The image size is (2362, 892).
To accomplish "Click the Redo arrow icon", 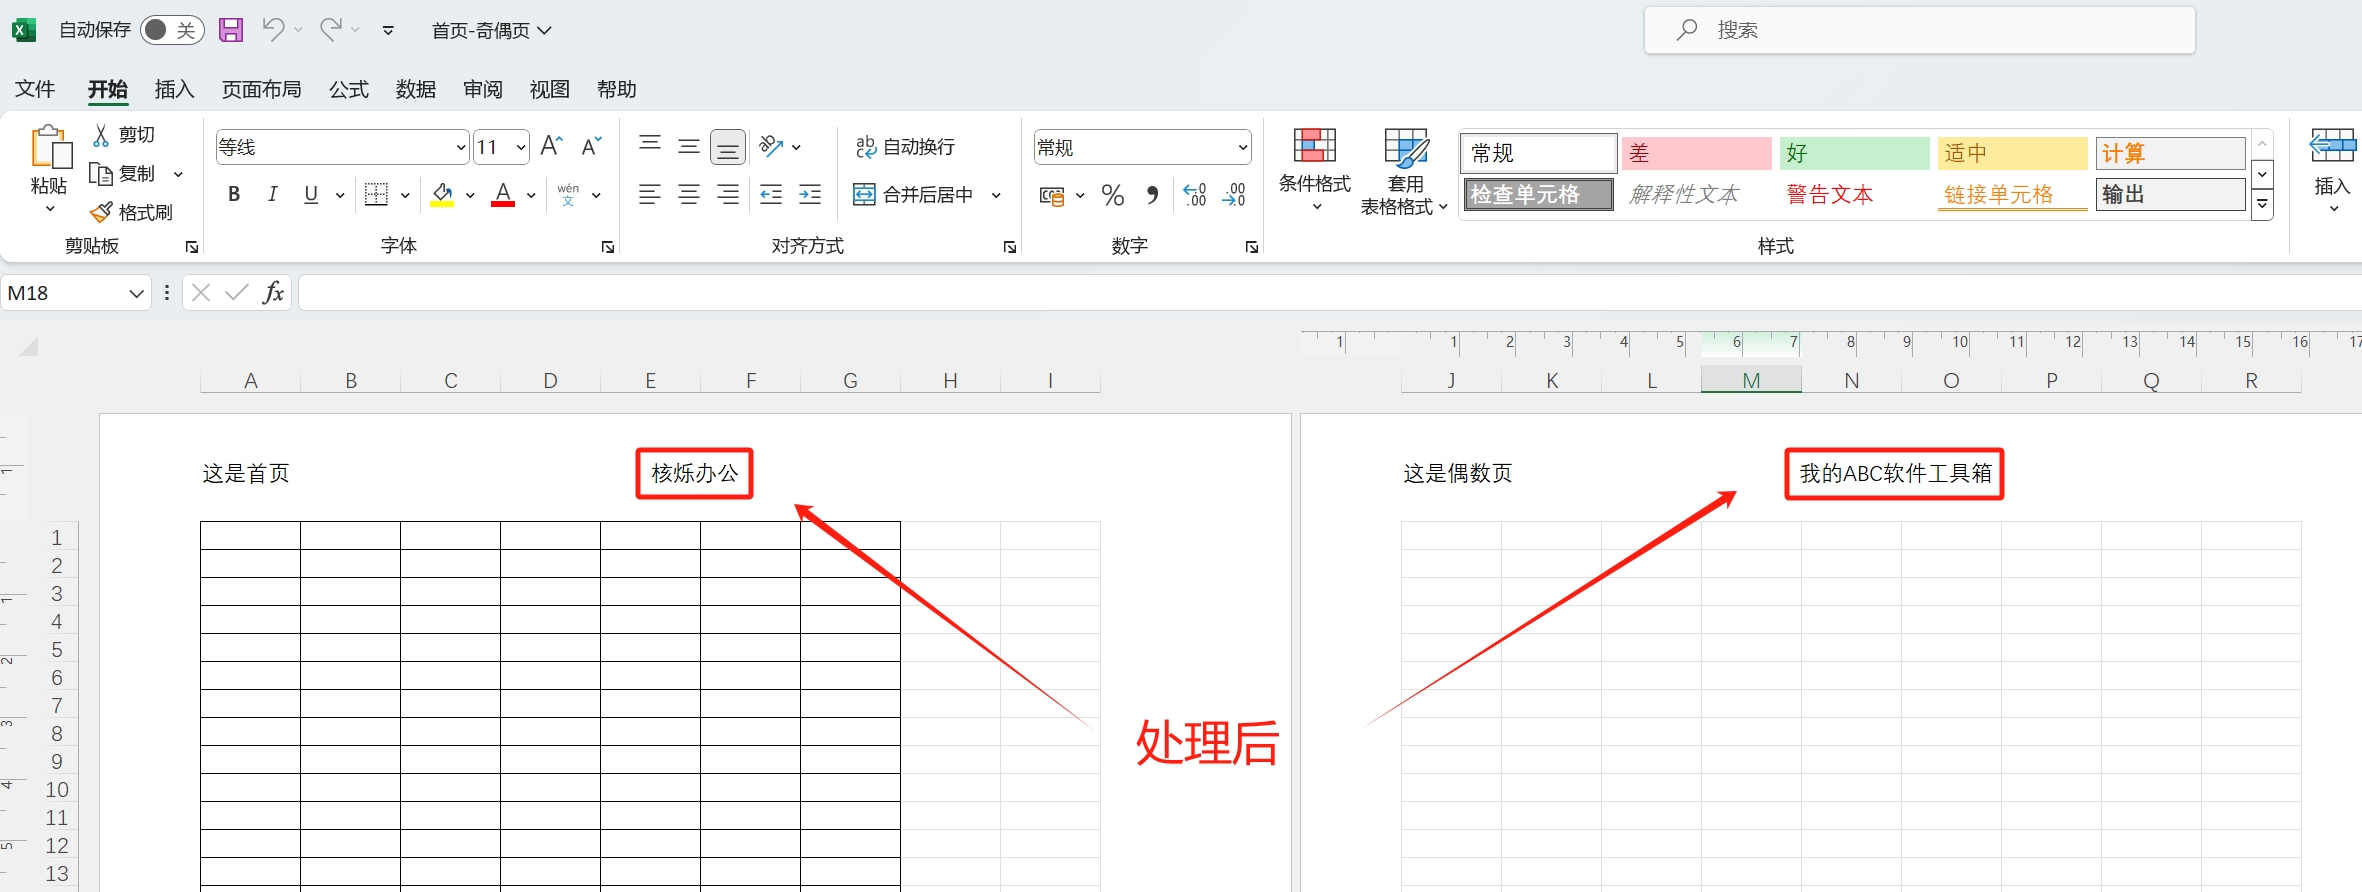I will click(331, 30).
